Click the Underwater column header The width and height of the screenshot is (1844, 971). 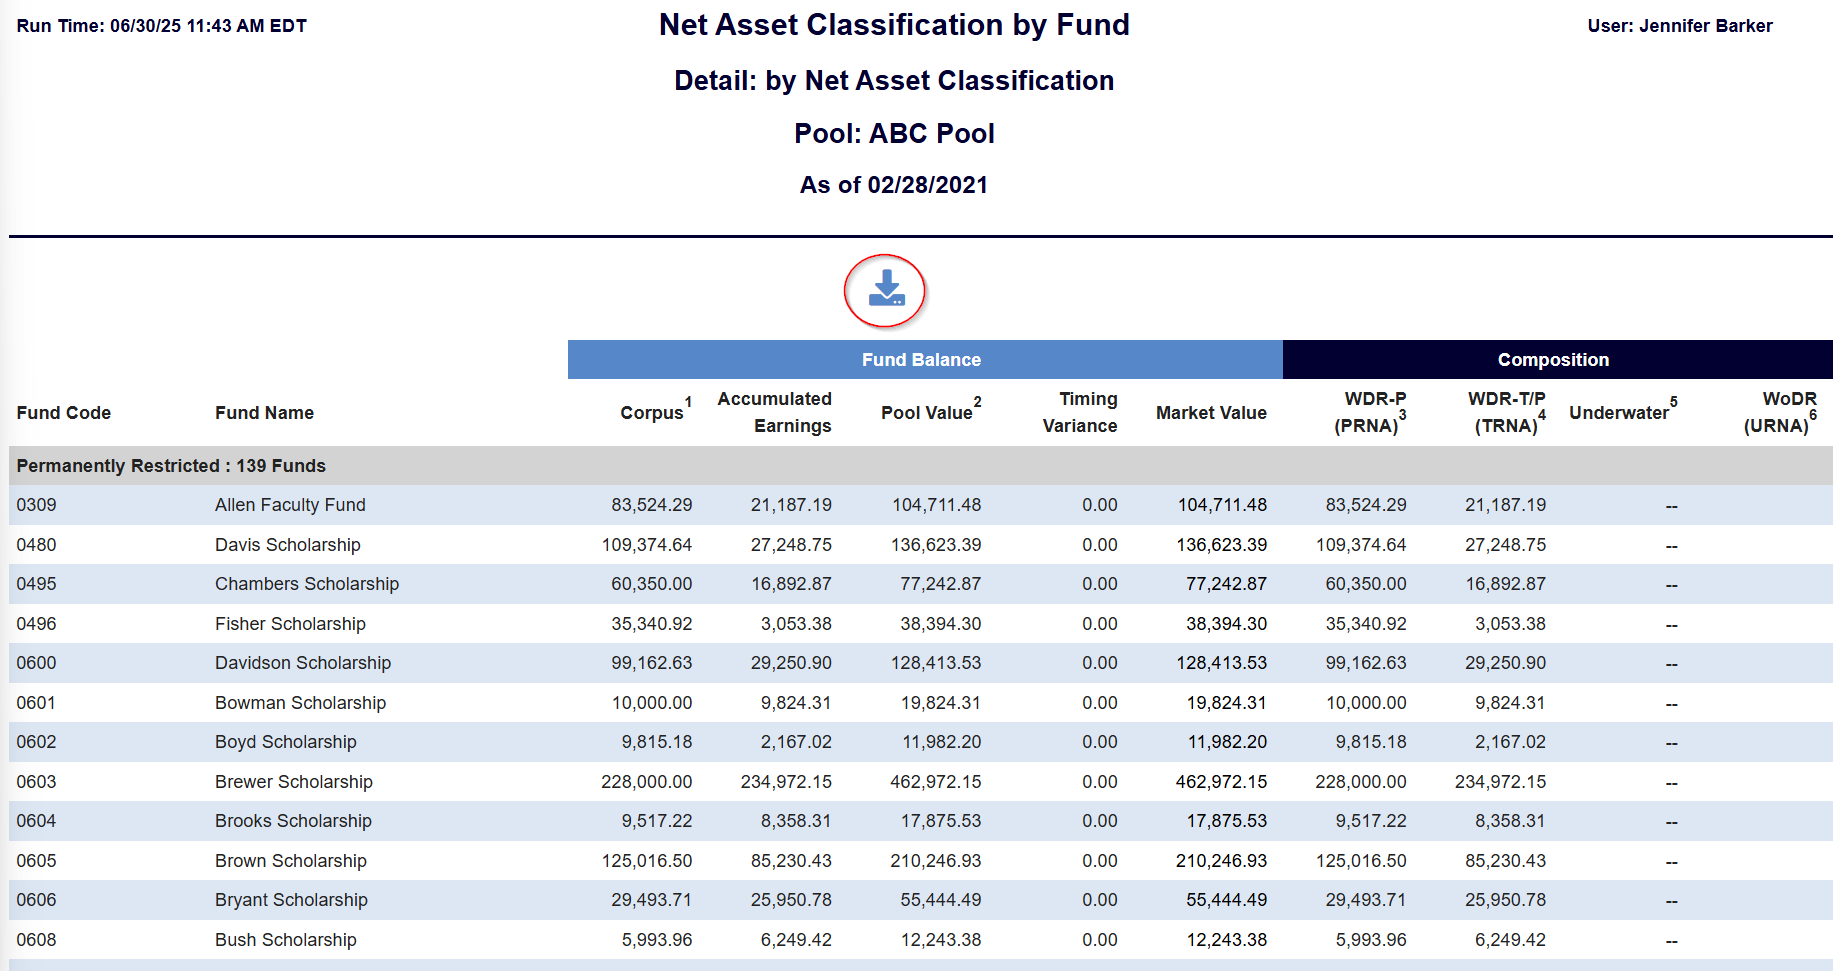1623,411
